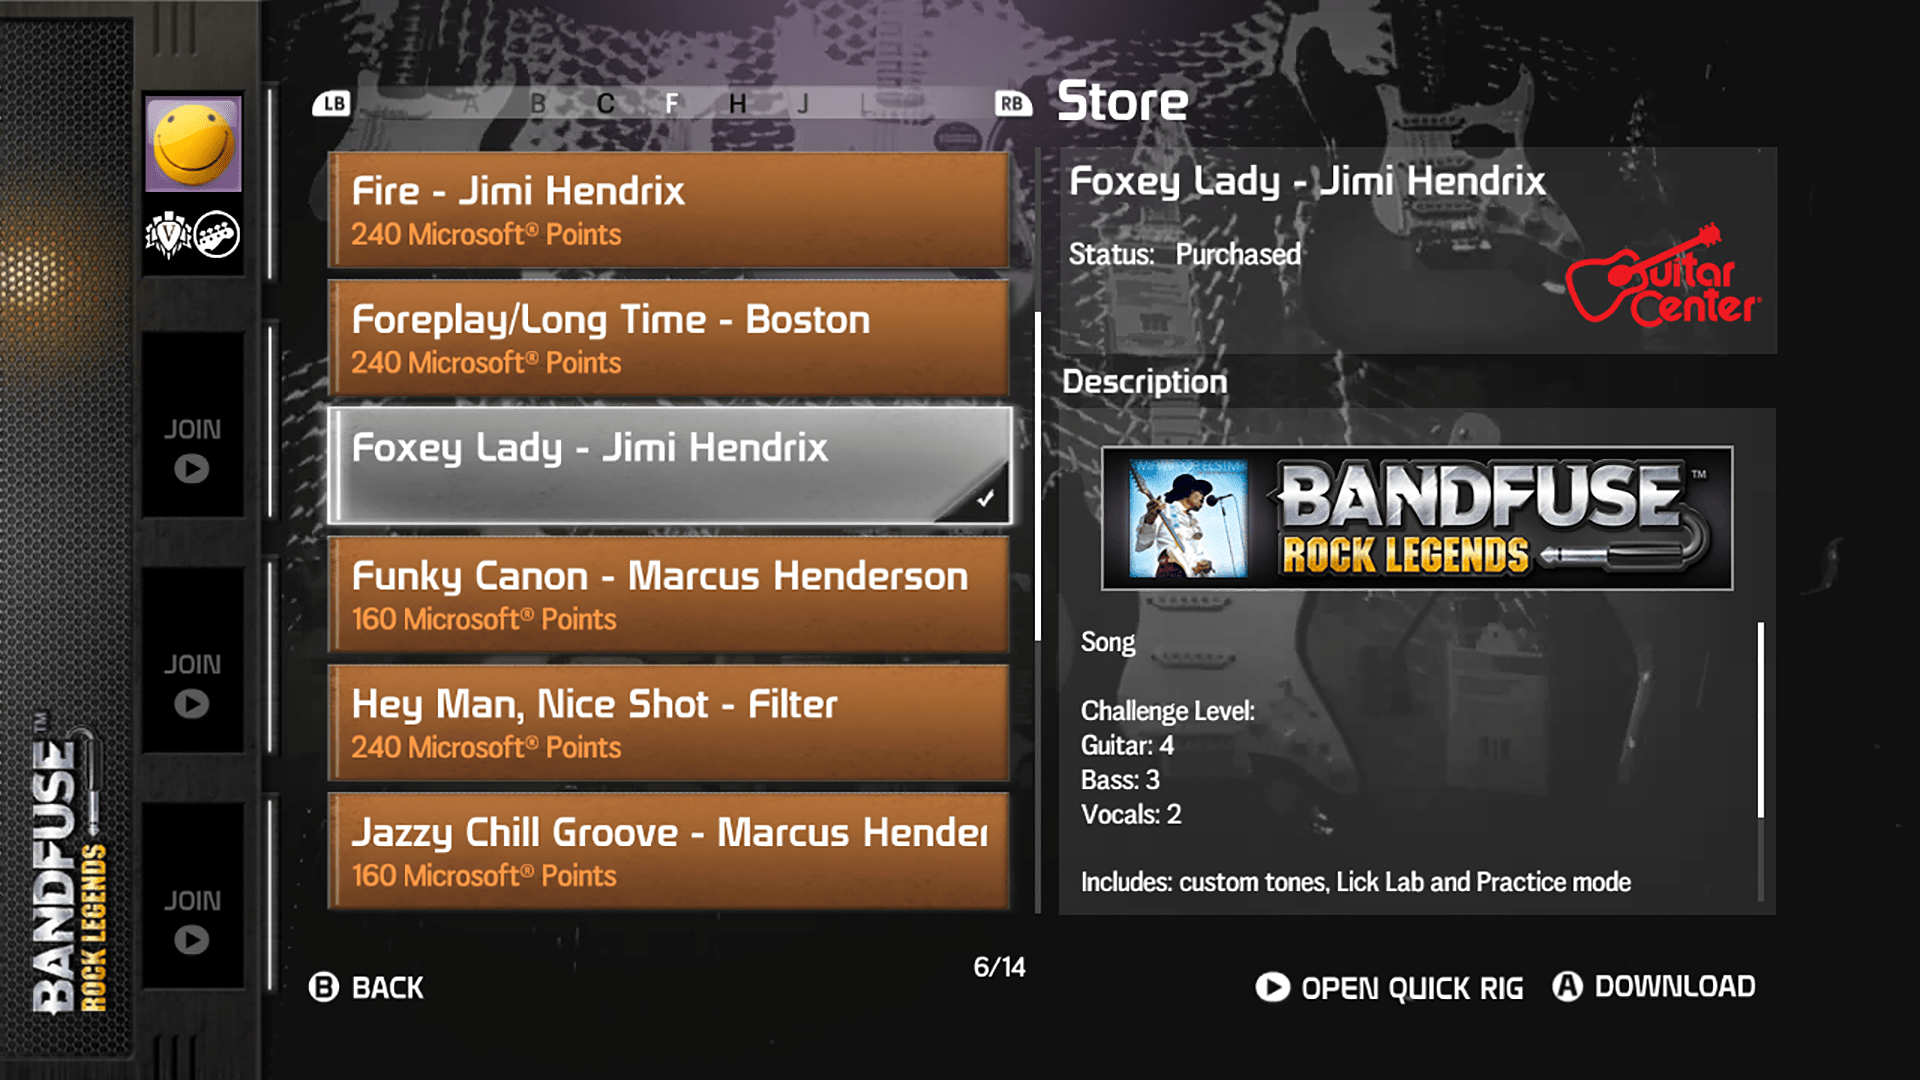Join as the fourth player slot
1920x1080 pixels.
(x=192, y=920)
